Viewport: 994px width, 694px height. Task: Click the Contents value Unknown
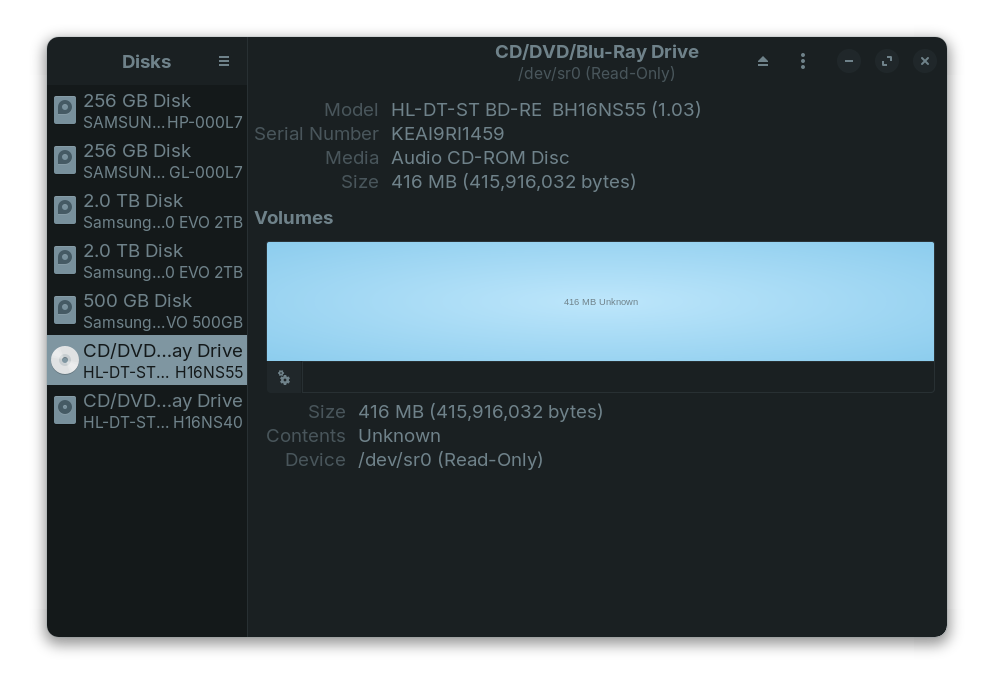[399, 436]
